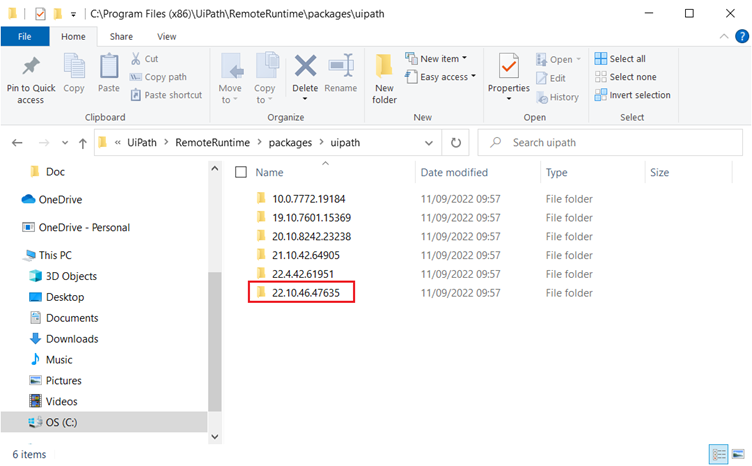Image resolution: width=752 pixels, height=466 pixels.
Task: Switch to the View ribbon tab
Action: (166, 36)
